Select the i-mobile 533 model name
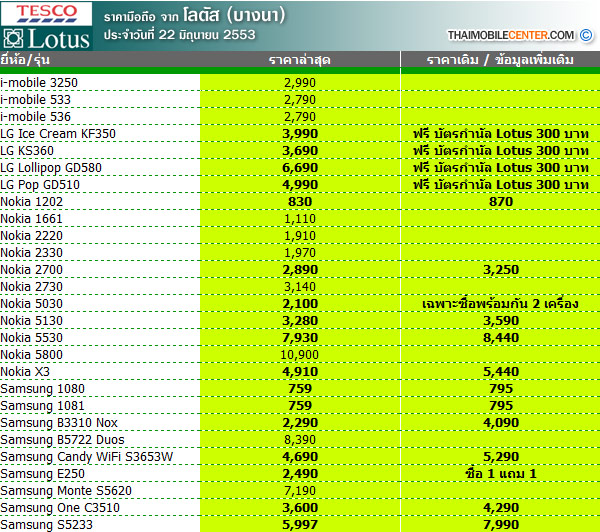The width and height of the screenshot is (600, 532). pos(36,100)
